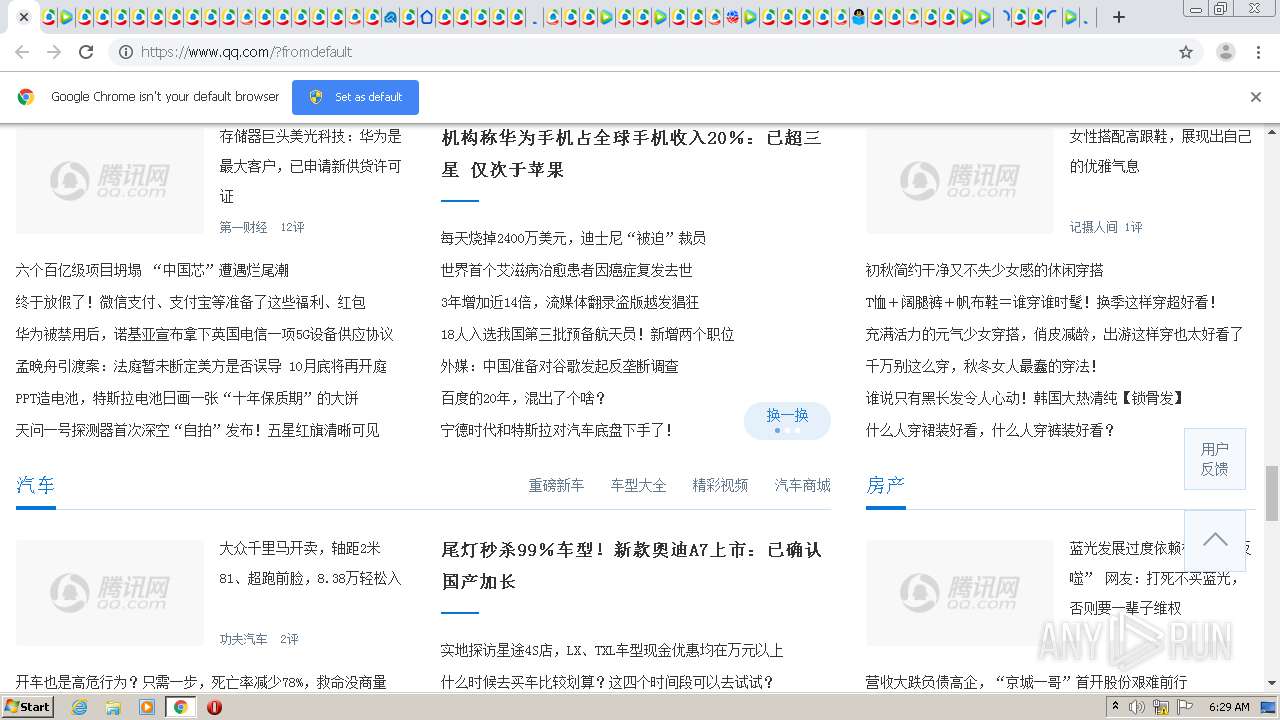Open the Chrome three-dot menu

(1259, 52)
